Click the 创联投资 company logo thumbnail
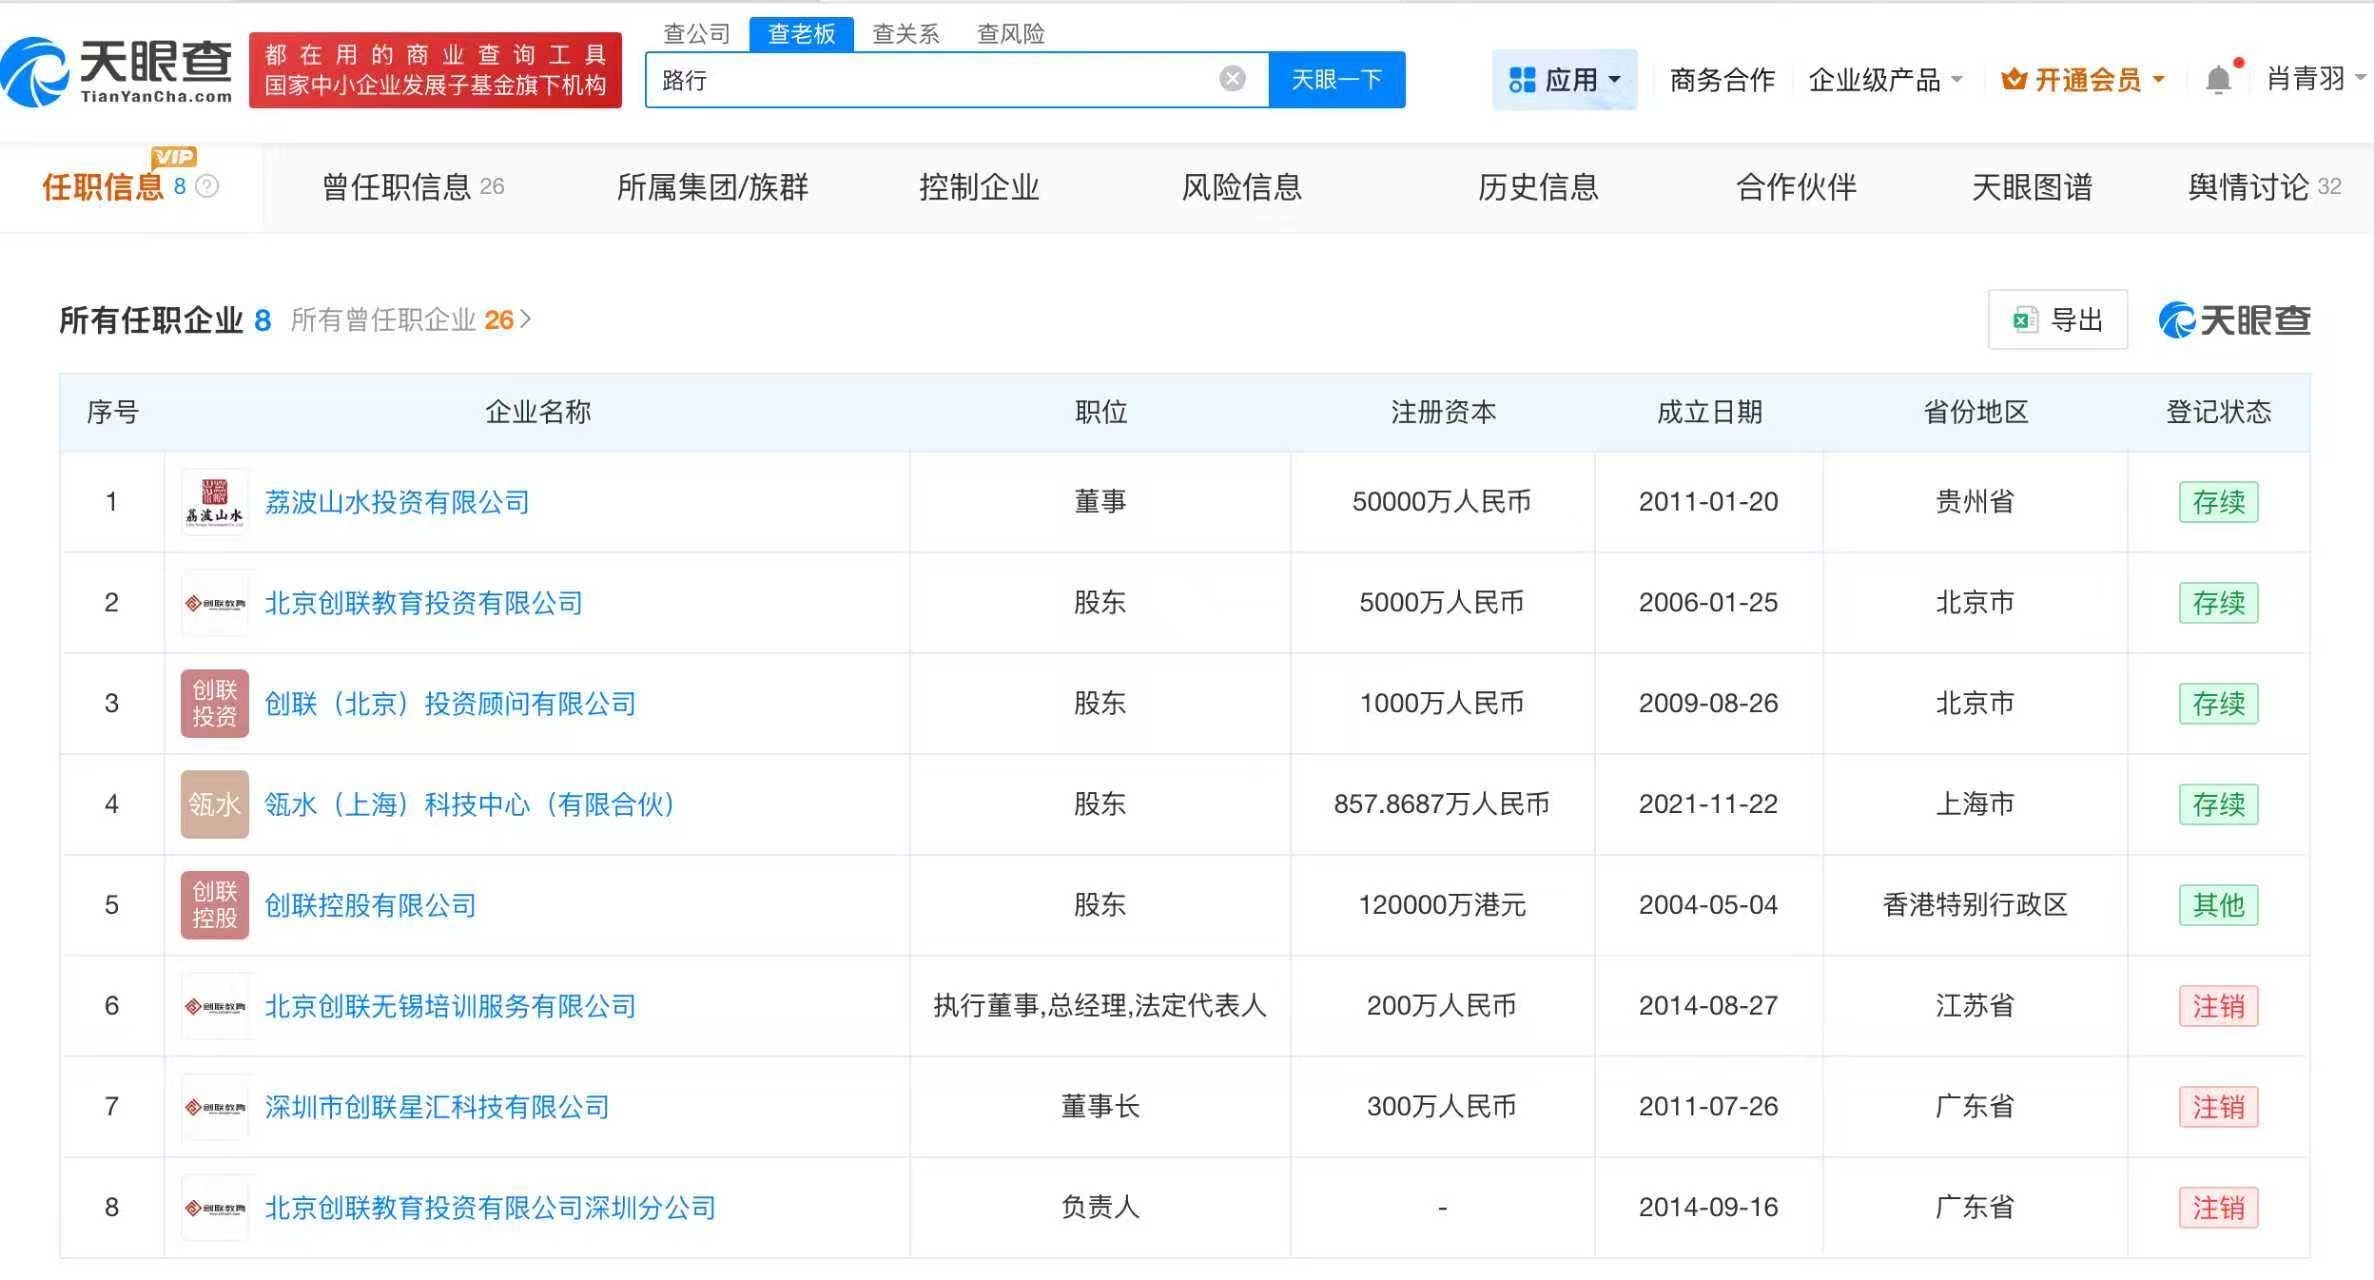The image size is (2374, 1280). click(214, 703)
